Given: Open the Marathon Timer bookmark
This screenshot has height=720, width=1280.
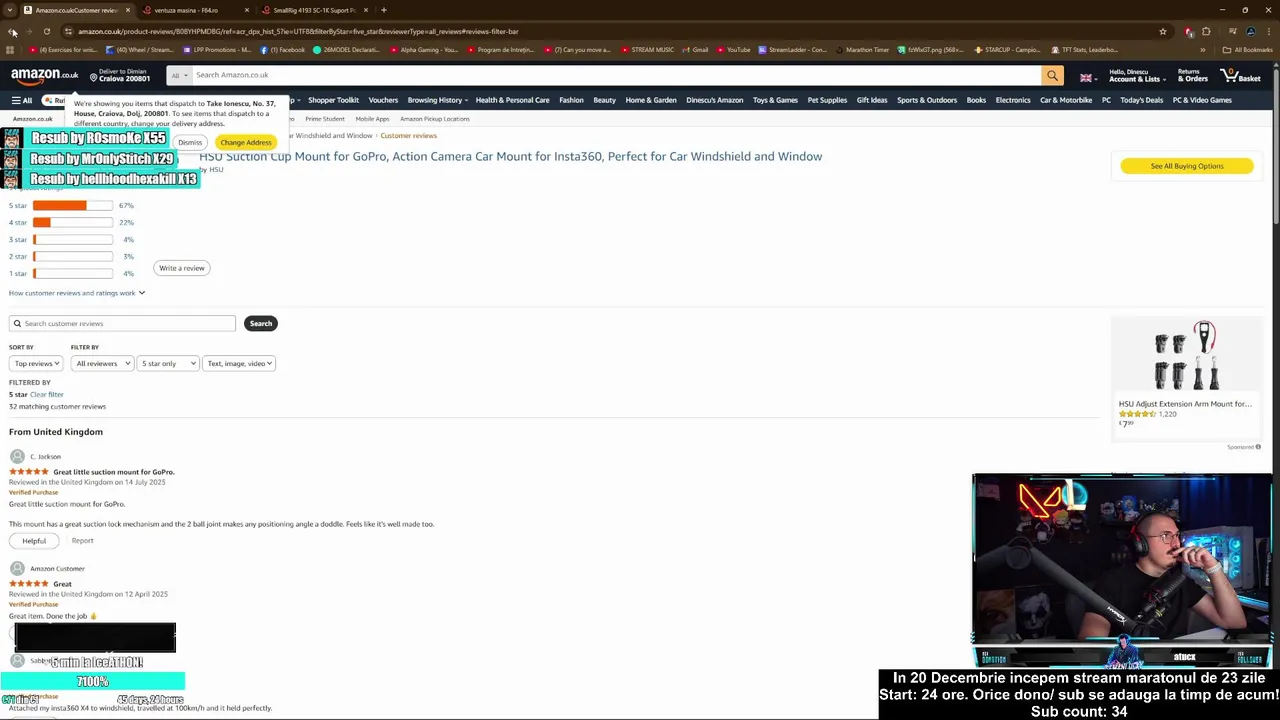Looking at the screenshot, I should pos(862,50).
